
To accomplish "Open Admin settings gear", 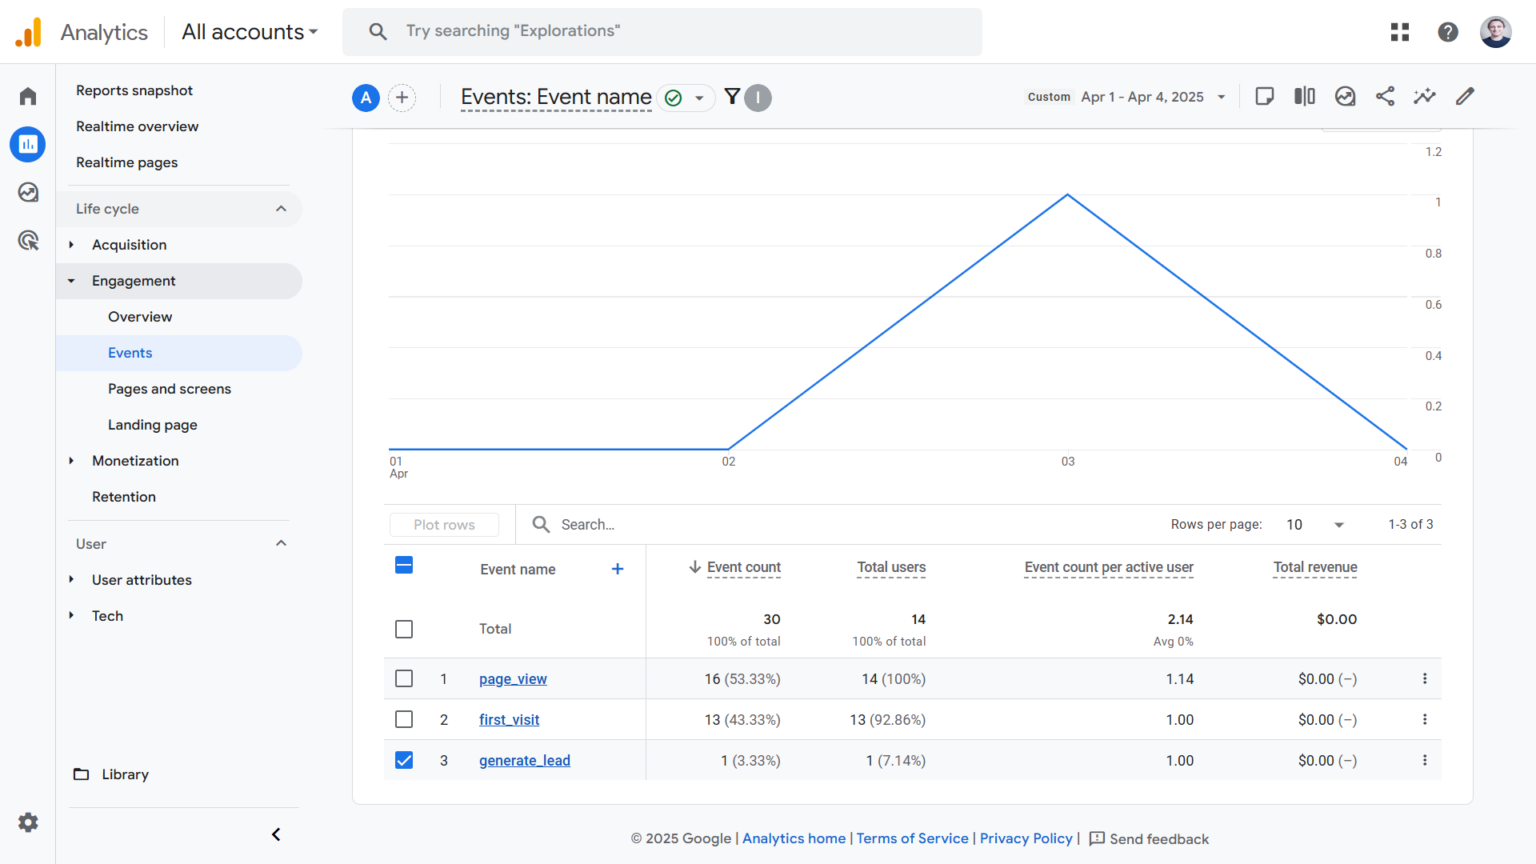I will 27,822.
